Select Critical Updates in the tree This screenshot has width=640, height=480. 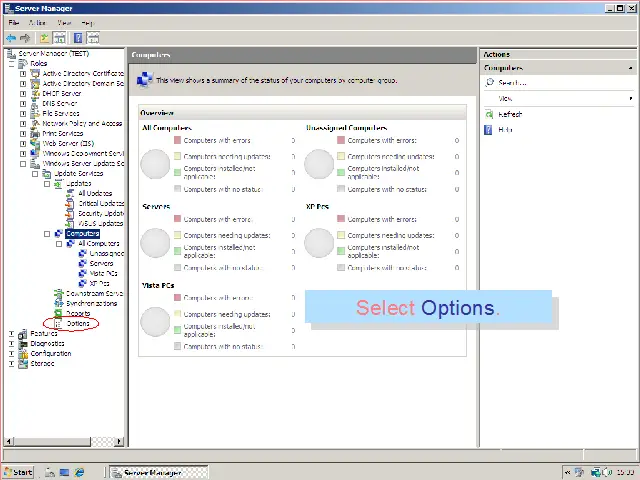(101, 203)
